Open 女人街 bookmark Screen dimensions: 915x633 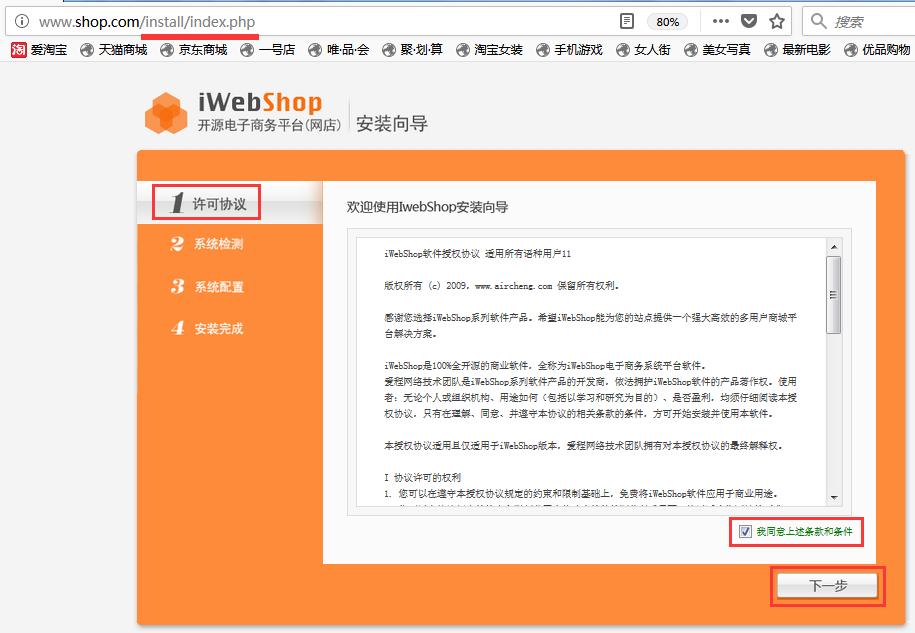pyautogui.click(x=644, y=50)
